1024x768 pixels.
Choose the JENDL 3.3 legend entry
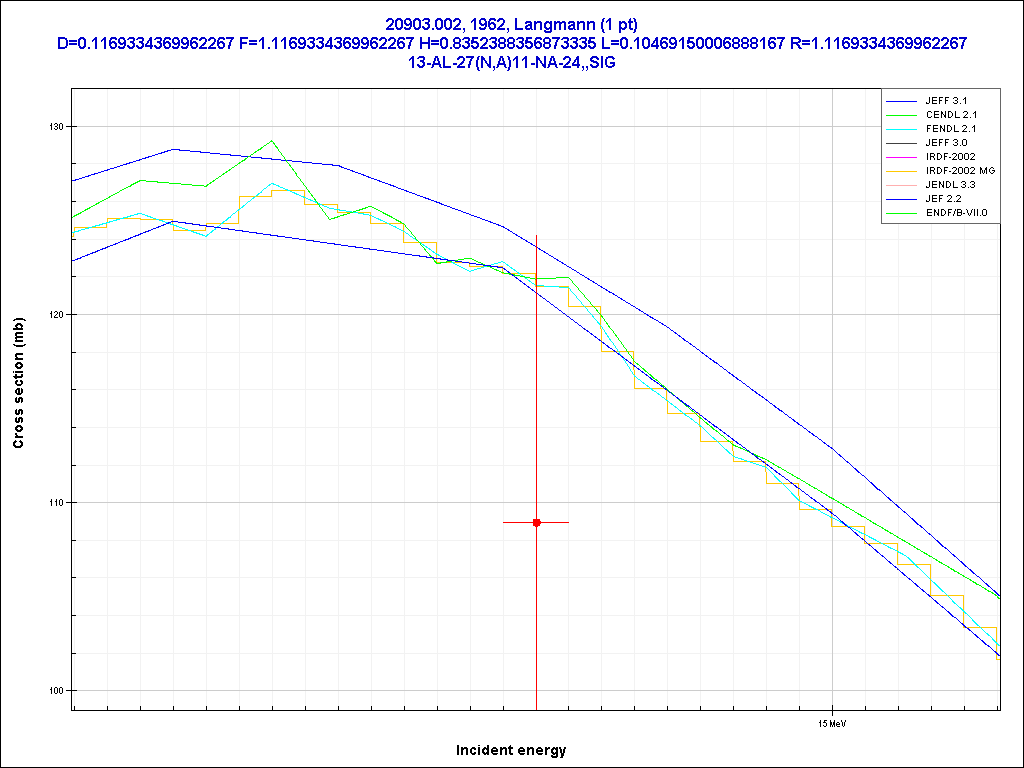click(950, 185)
